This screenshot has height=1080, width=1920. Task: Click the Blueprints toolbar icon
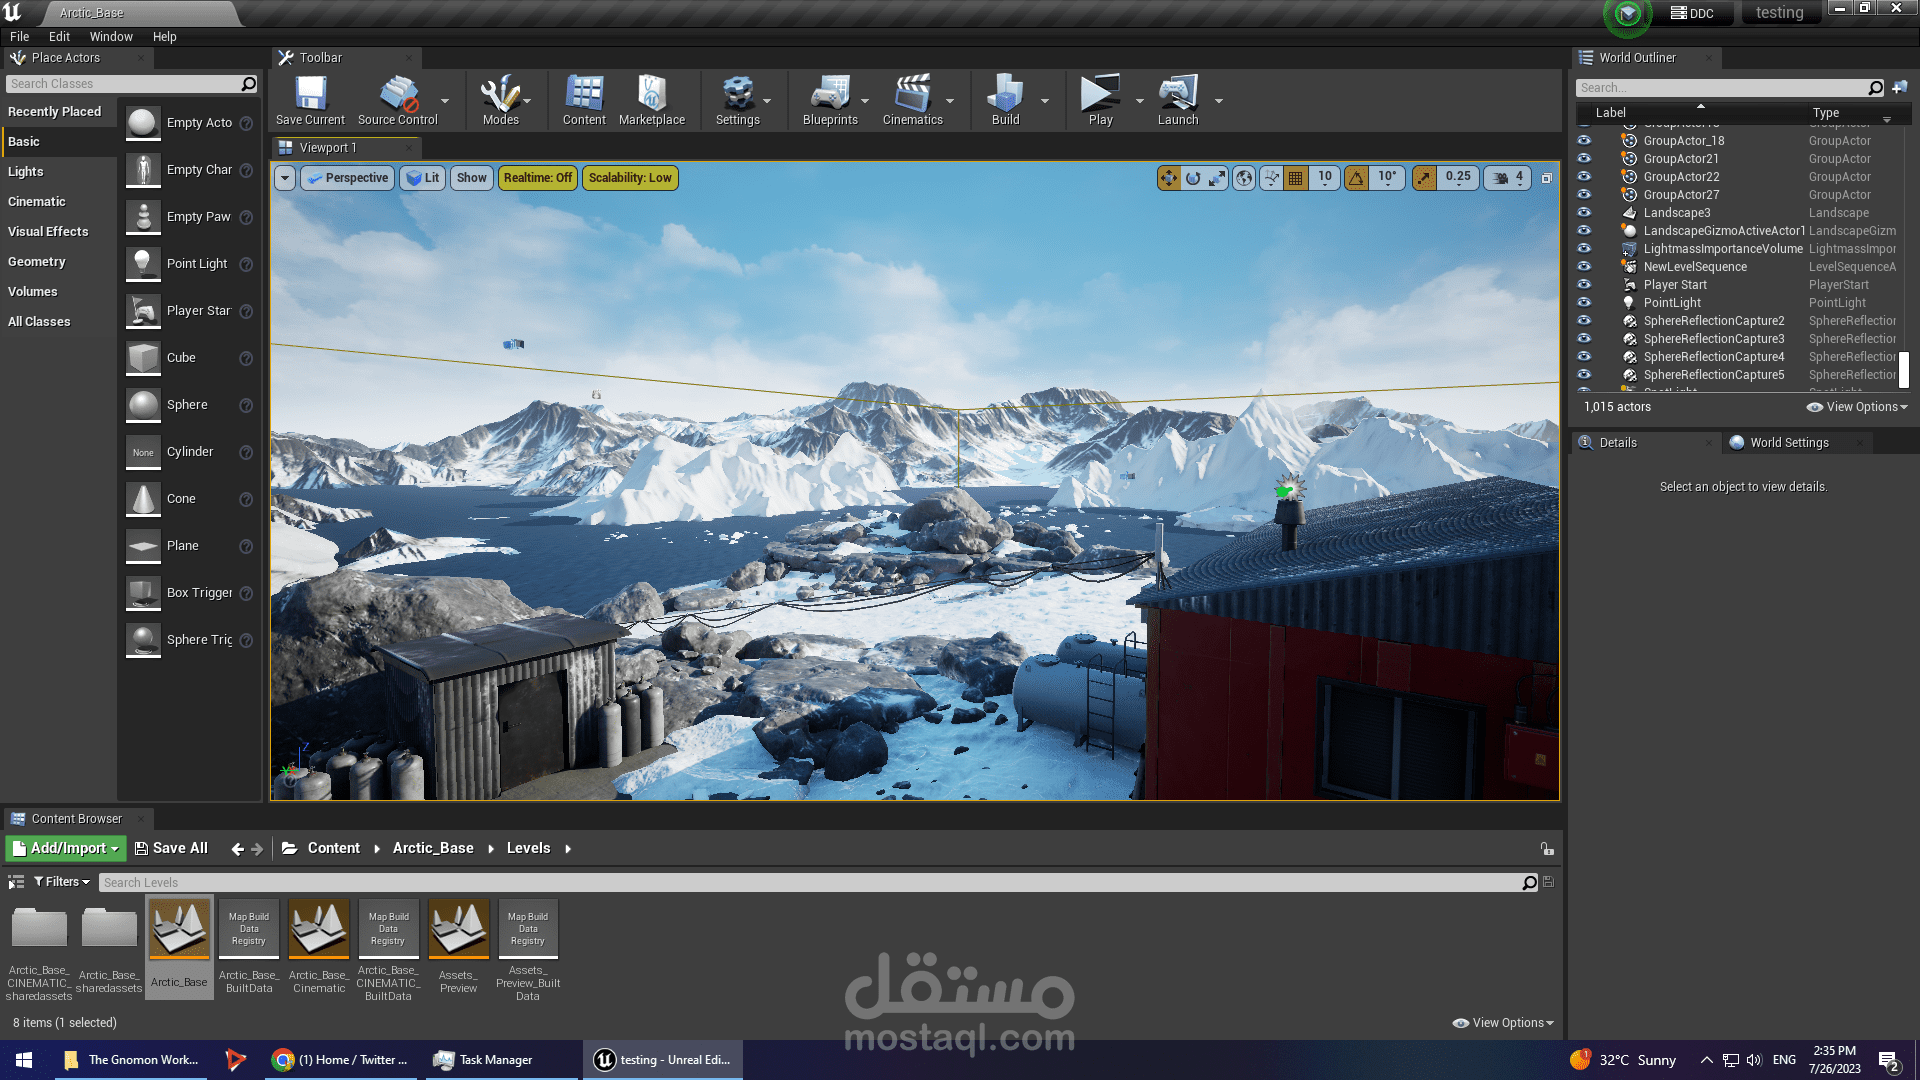click(829, 100)
